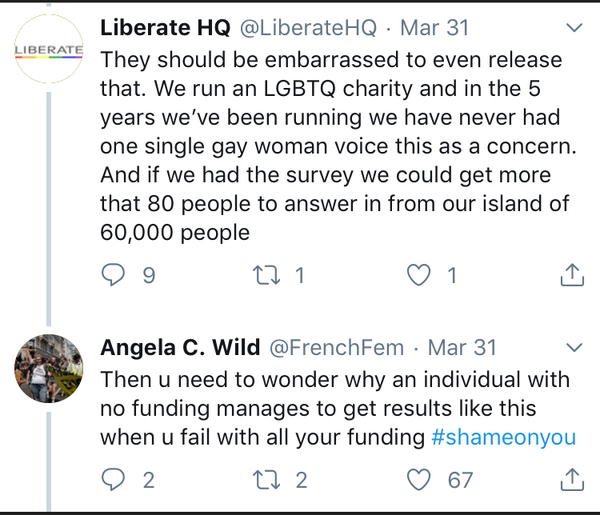Open Liberate HQ tweet body text
This screenshot has width=600, height=515.
point(330,146)
